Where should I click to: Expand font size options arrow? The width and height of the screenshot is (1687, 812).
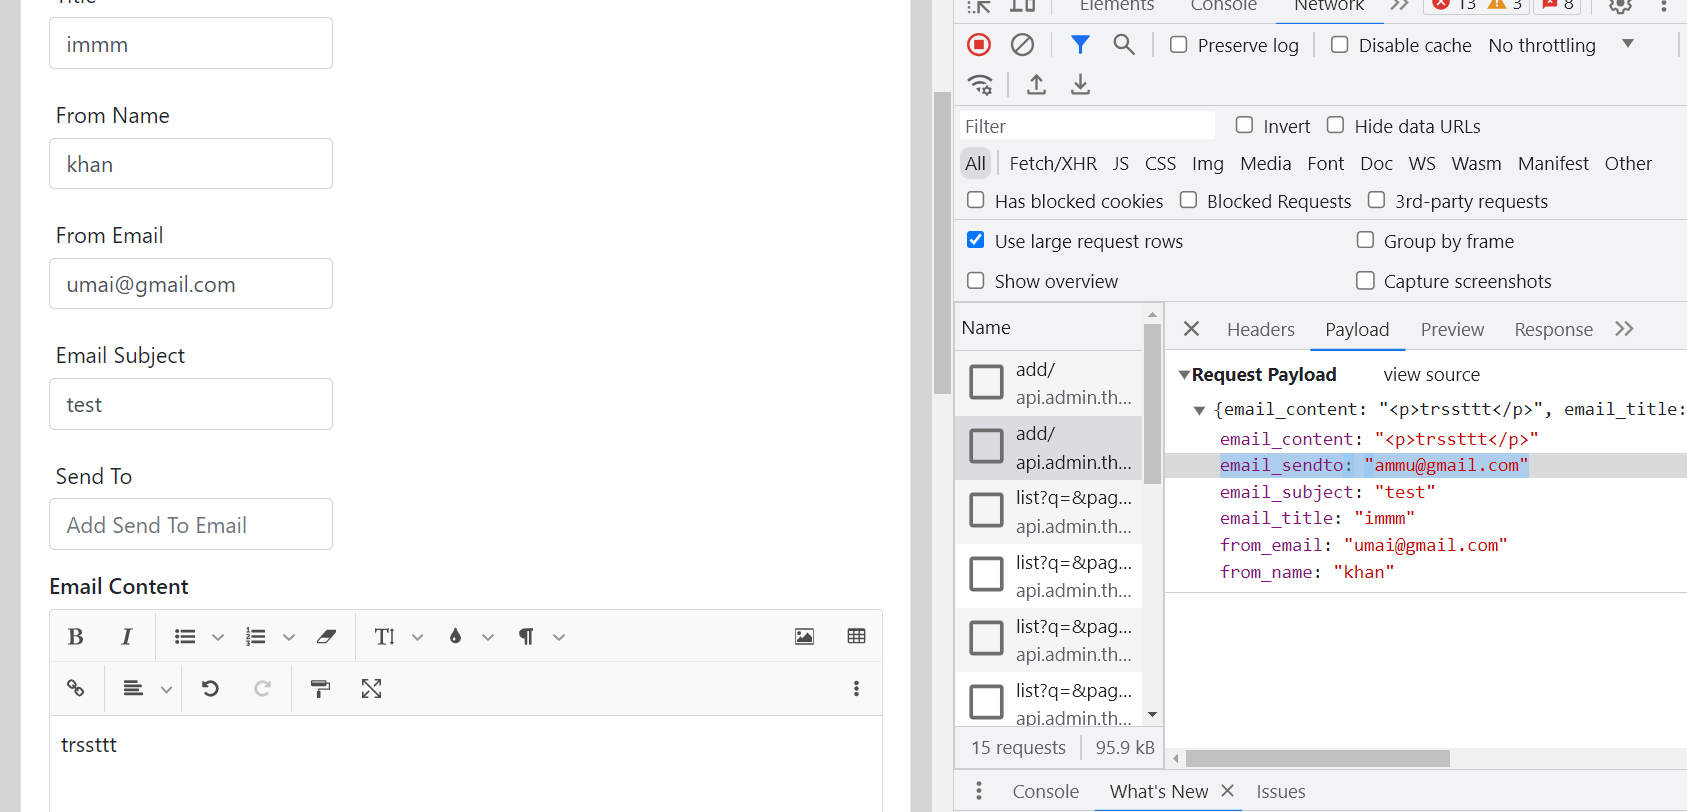click(x=418, y=637)
